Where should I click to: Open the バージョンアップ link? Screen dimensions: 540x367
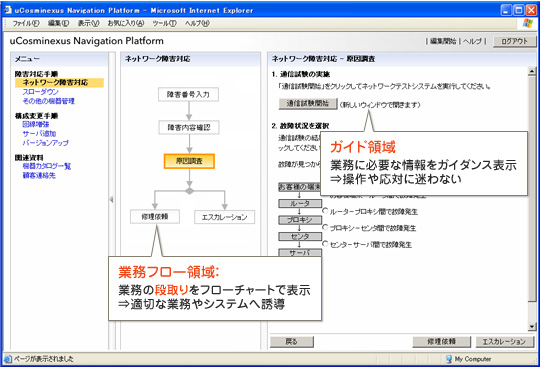tap(45, 143)
